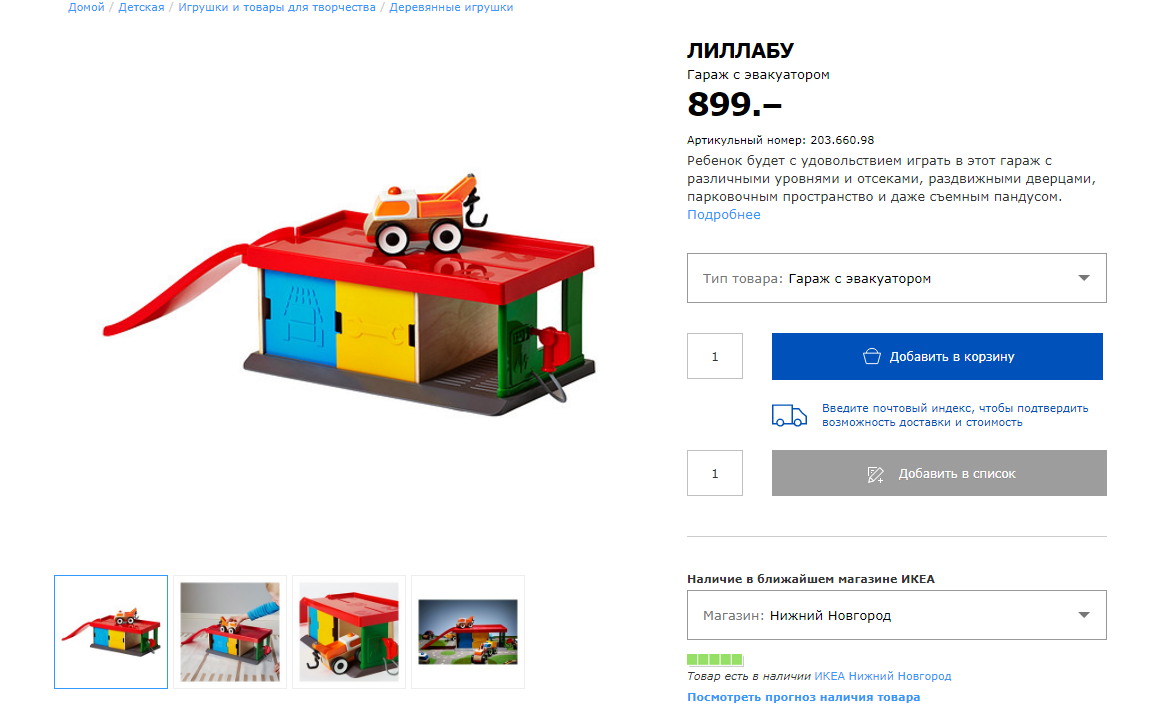Click Добавить в корзину button
This screenshot has height=705, width=1149.
click(x=937, y=356)
